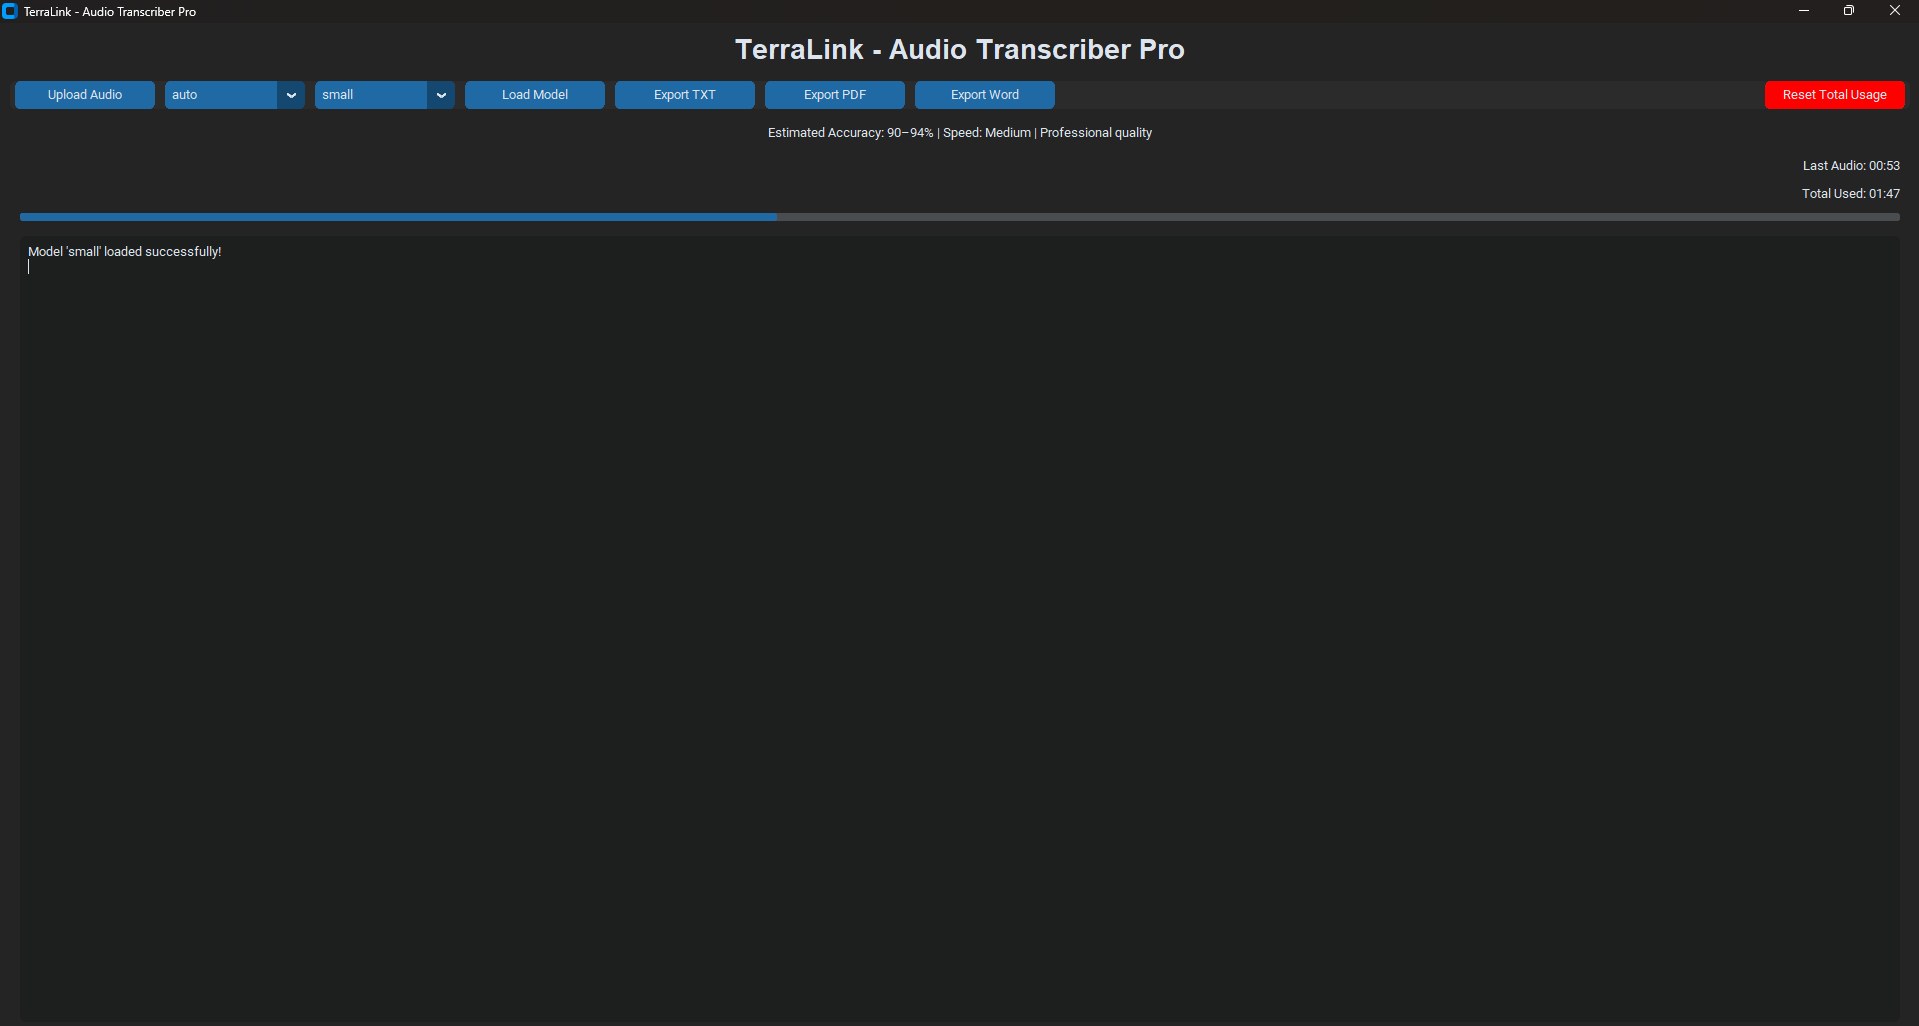Select the 'Last Audio: 00:53' label
The image size is (1919, 1026).
point(1850,165)
